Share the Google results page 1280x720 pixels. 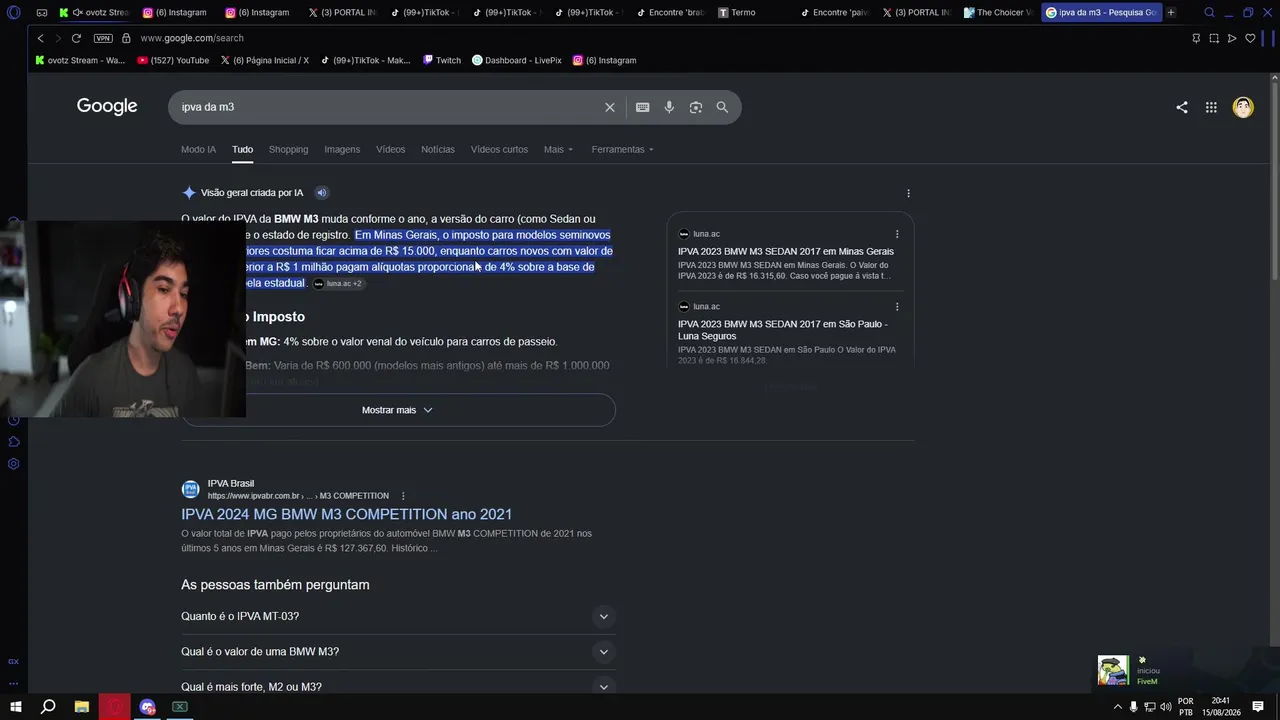point(1182,107)
